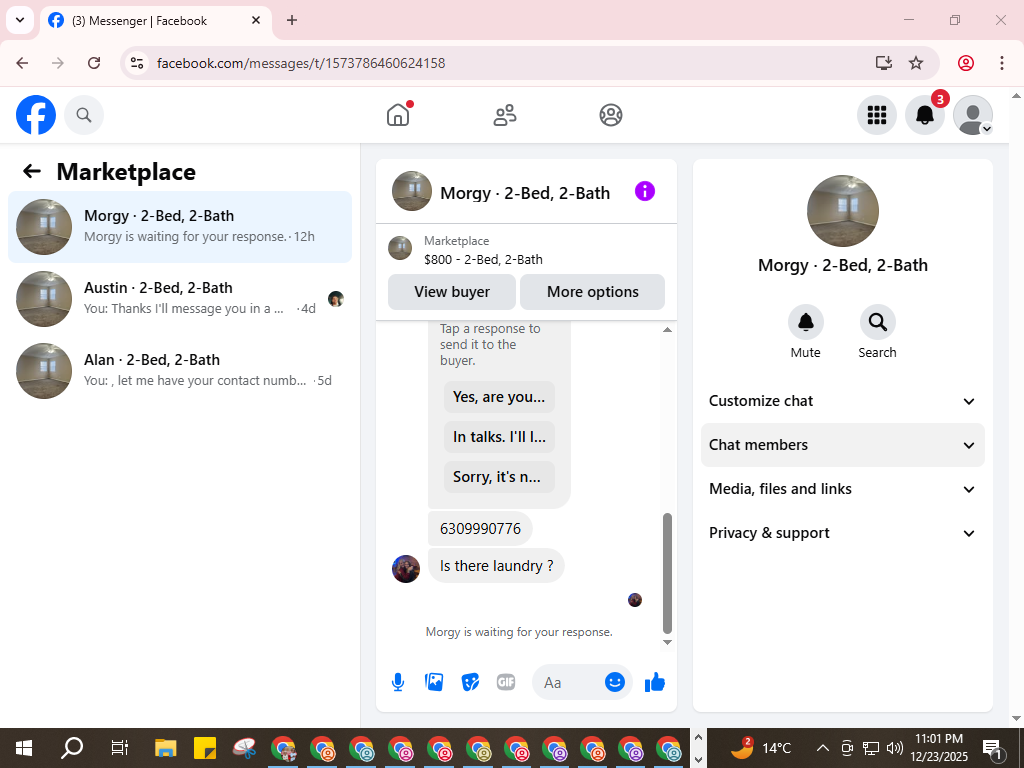Open the Windows Start menu
The image size is (1024, 768).
point(24,748)
